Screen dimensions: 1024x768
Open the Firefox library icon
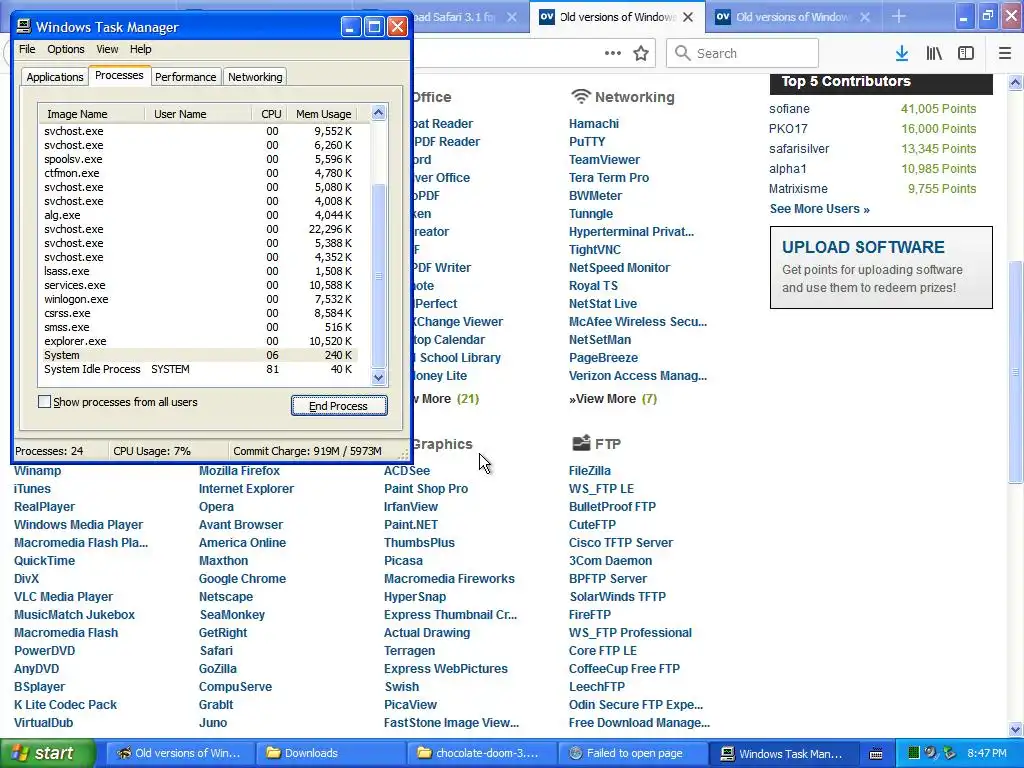pos(934,54)
